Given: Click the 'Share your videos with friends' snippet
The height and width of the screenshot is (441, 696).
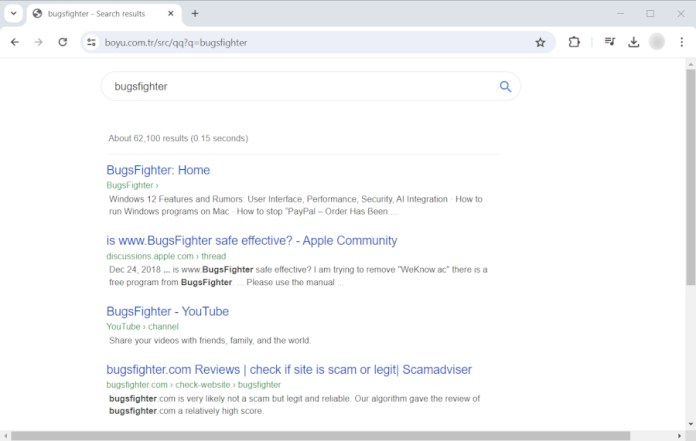Looking at the screenshot, I should tap(210, 340).
